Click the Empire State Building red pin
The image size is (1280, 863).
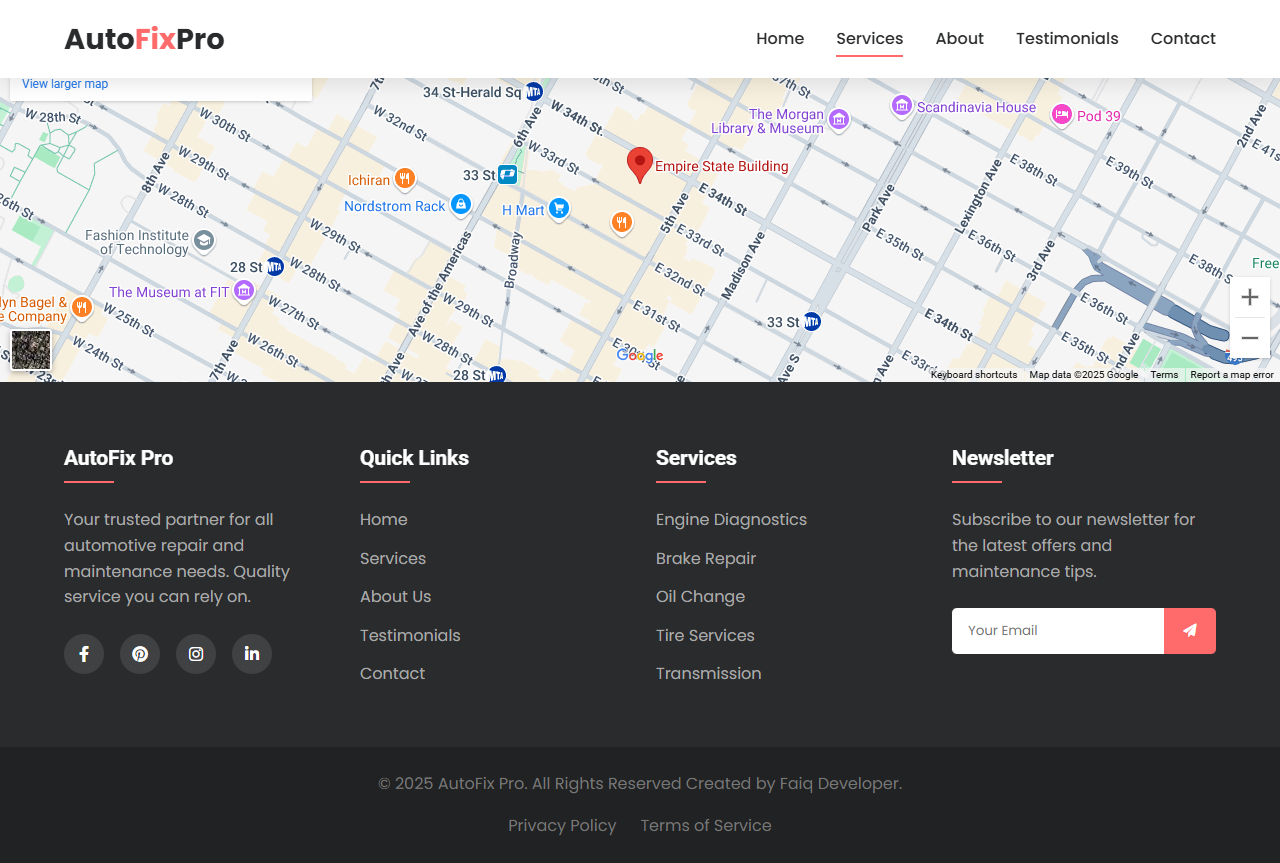(x=640, y=164)
